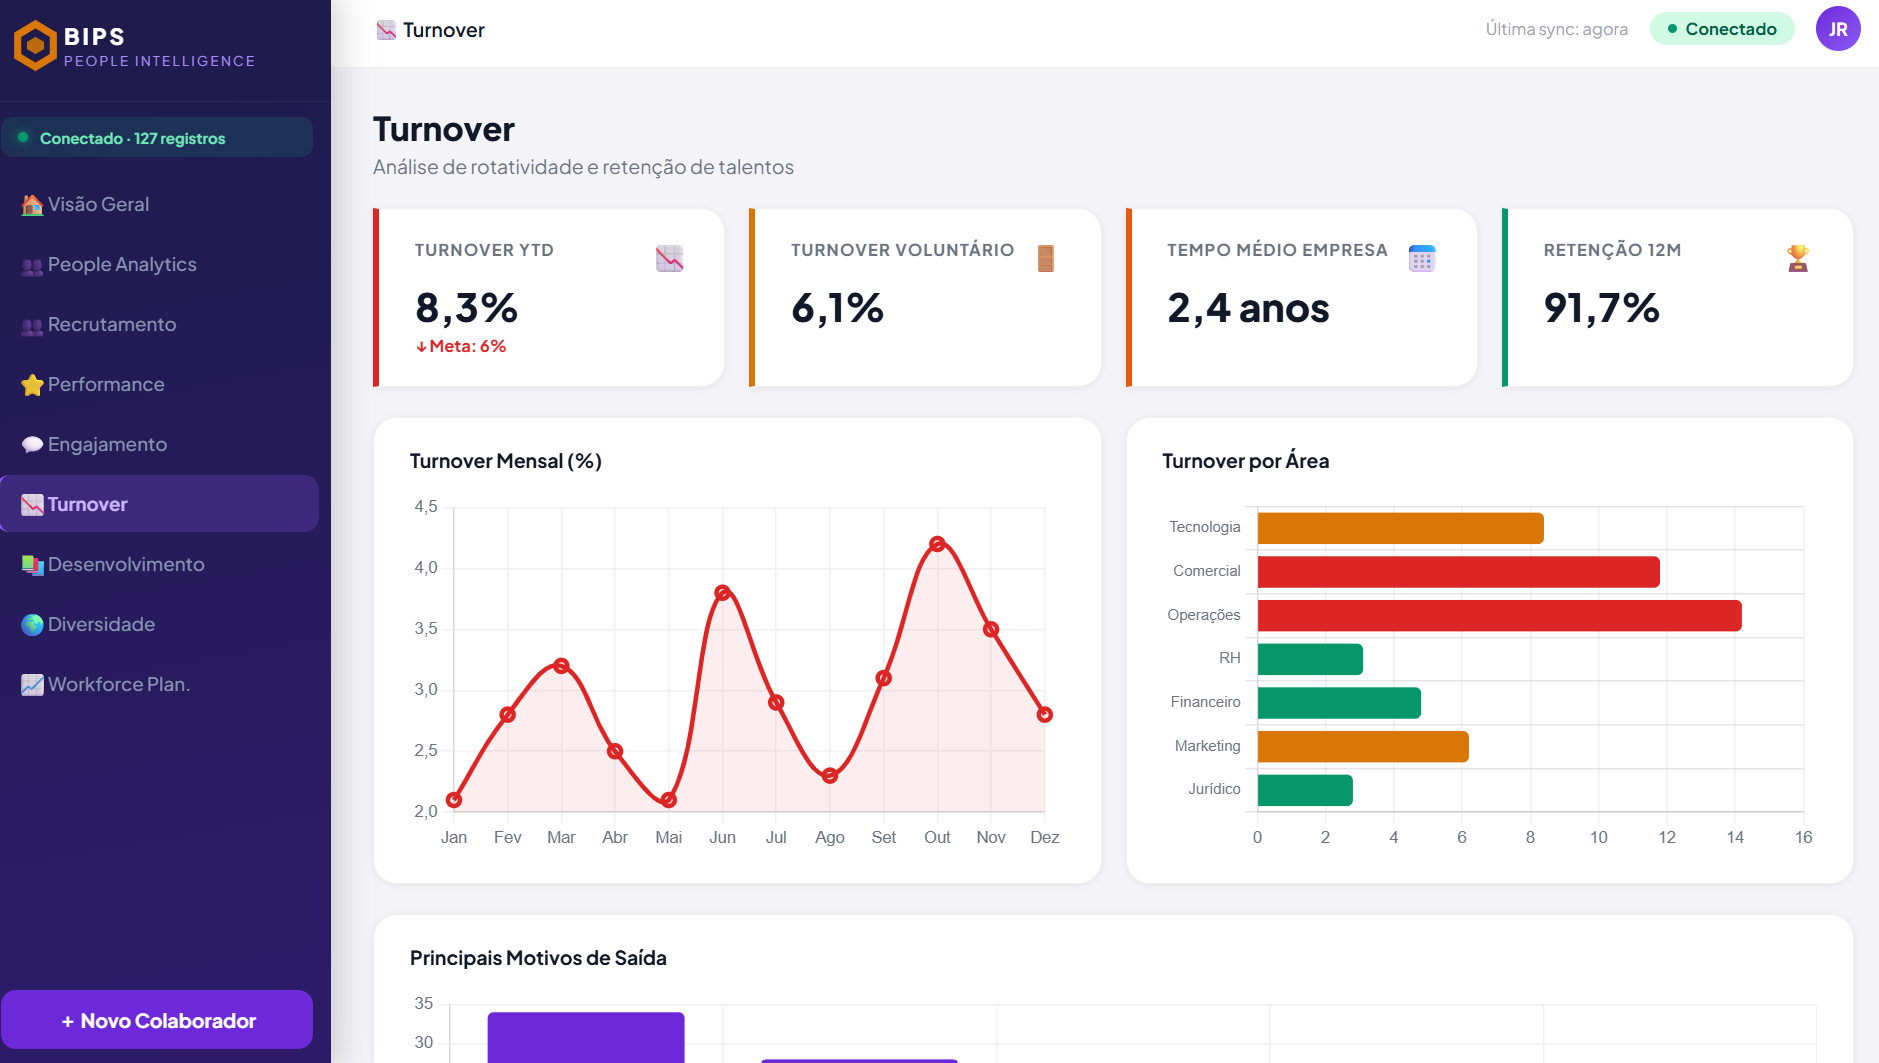
Task: Click the Tecnologia orange bar
Action: pos(1400,528)
